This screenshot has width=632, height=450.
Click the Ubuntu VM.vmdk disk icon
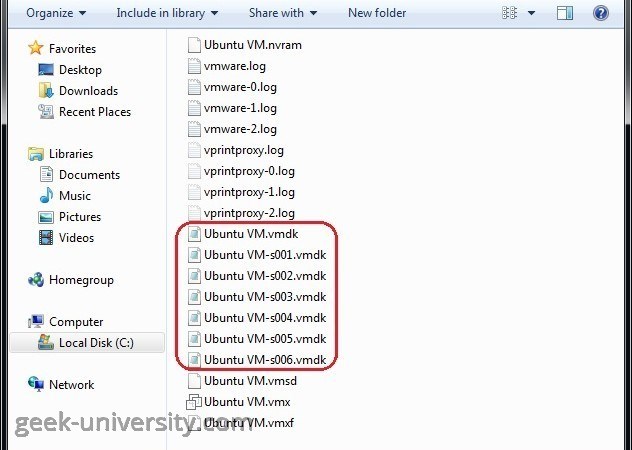(x=194, y=234)
